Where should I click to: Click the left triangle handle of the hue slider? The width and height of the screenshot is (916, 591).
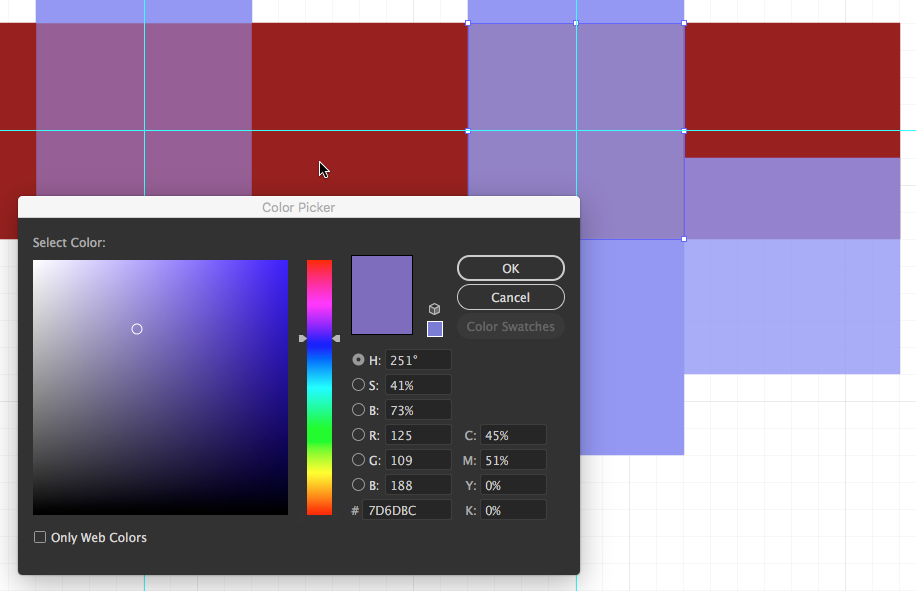[x=302, y=339]
